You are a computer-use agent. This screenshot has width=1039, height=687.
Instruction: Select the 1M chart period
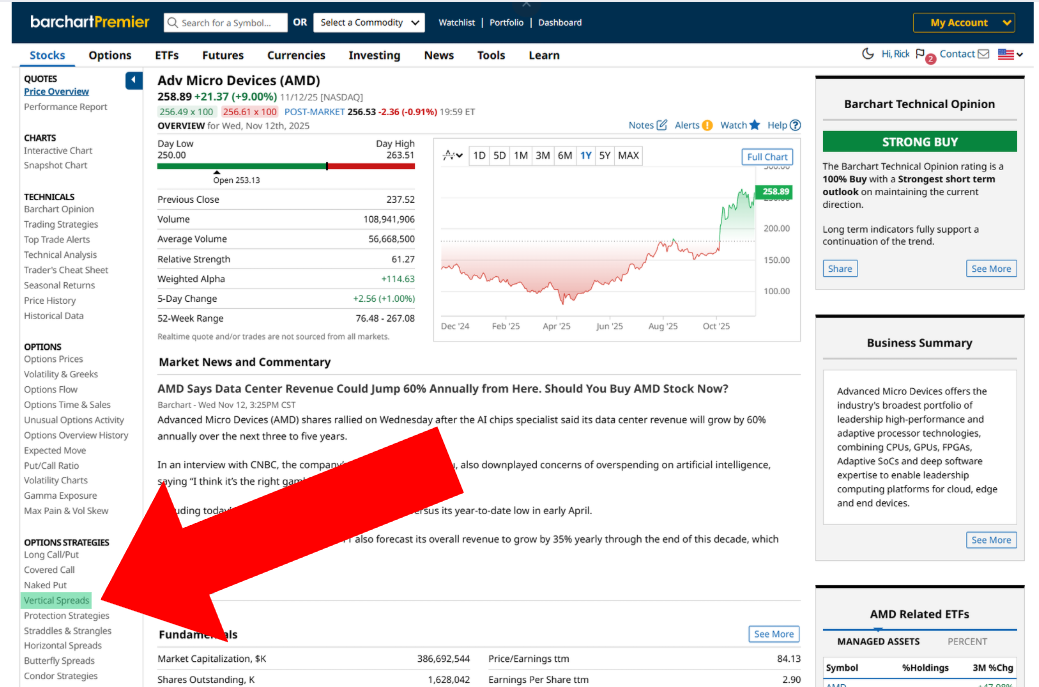pos(521,156)
